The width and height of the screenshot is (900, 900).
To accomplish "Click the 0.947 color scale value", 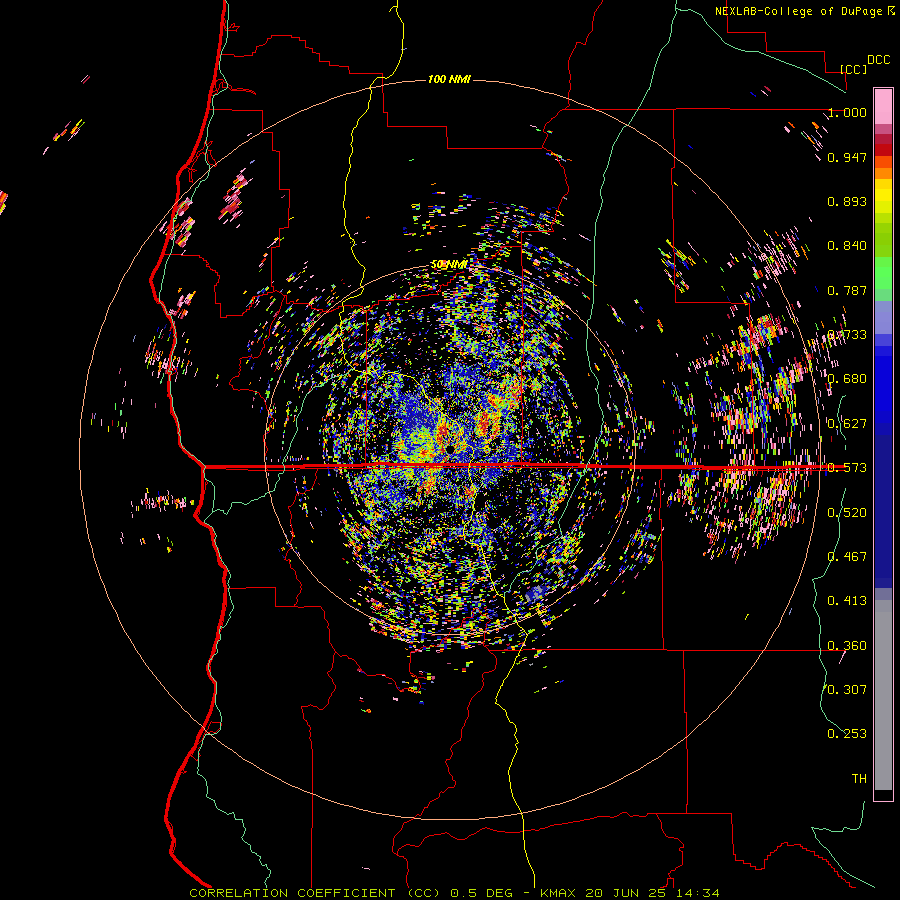I will pos(847,157).
